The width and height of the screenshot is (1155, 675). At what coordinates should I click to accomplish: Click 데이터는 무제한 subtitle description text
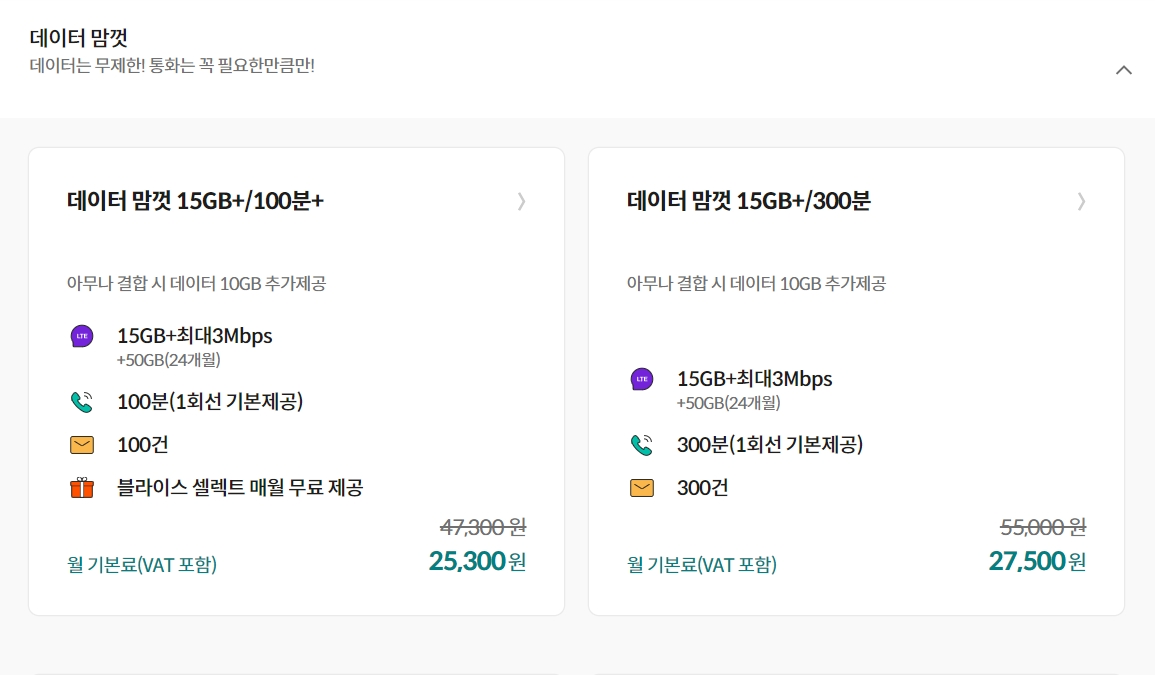[172, 66]
